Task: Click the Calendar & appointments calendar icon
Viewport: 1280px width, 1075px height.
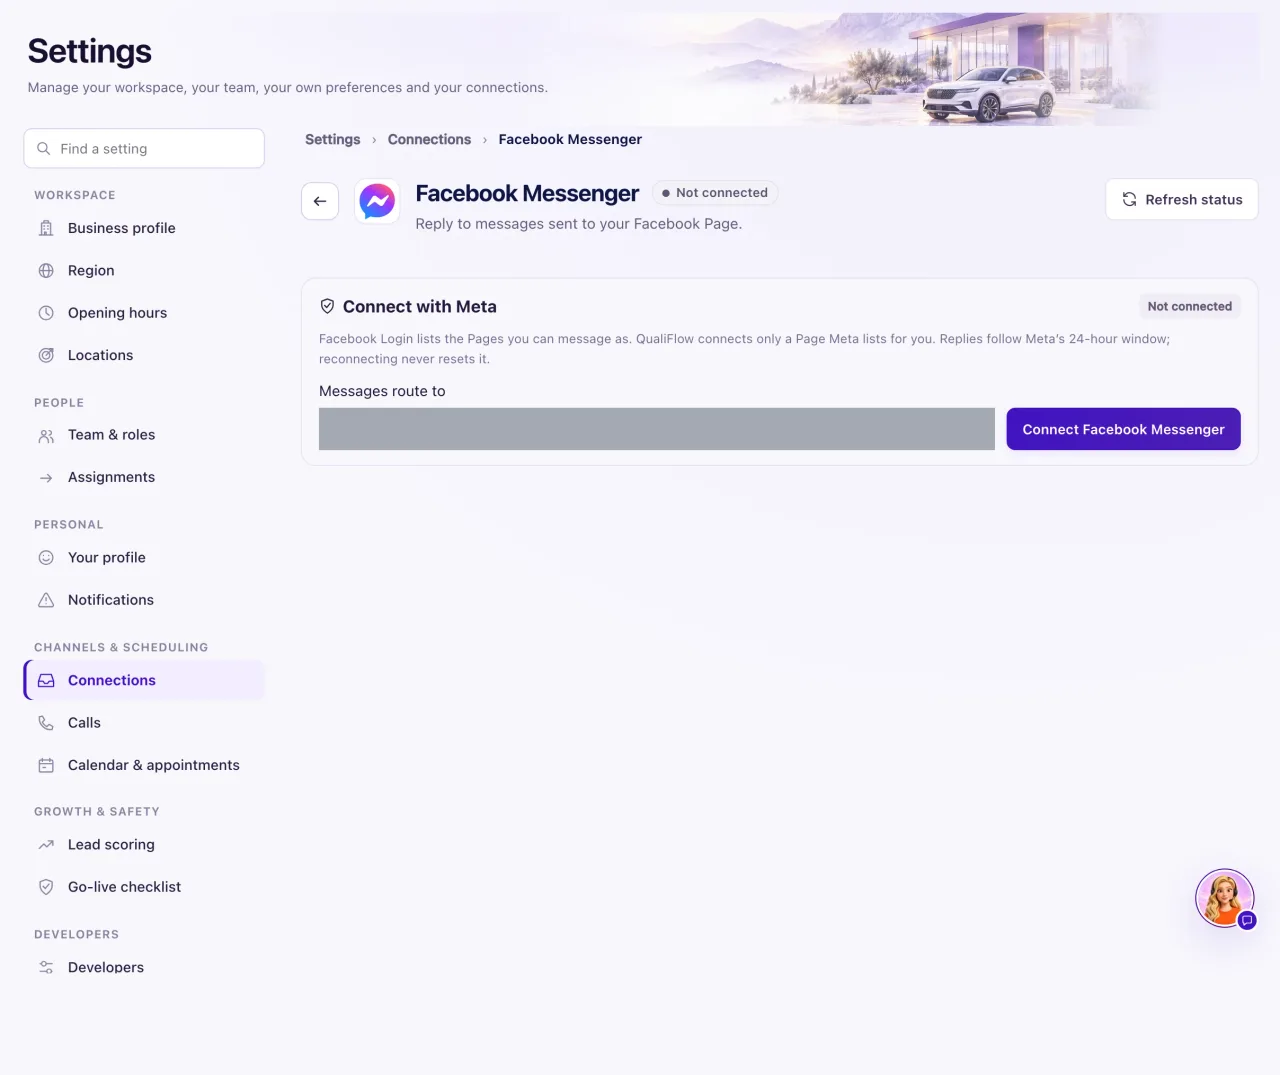Action: click(46, 765)
